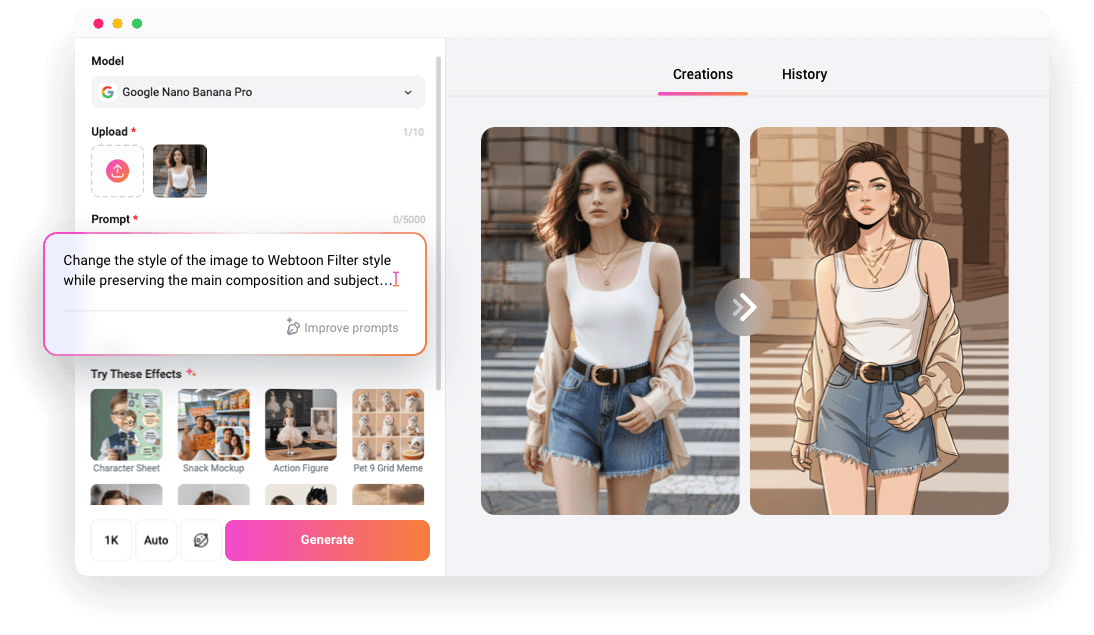
Task: Click the upload image icon button
Action: coord(117,171)
